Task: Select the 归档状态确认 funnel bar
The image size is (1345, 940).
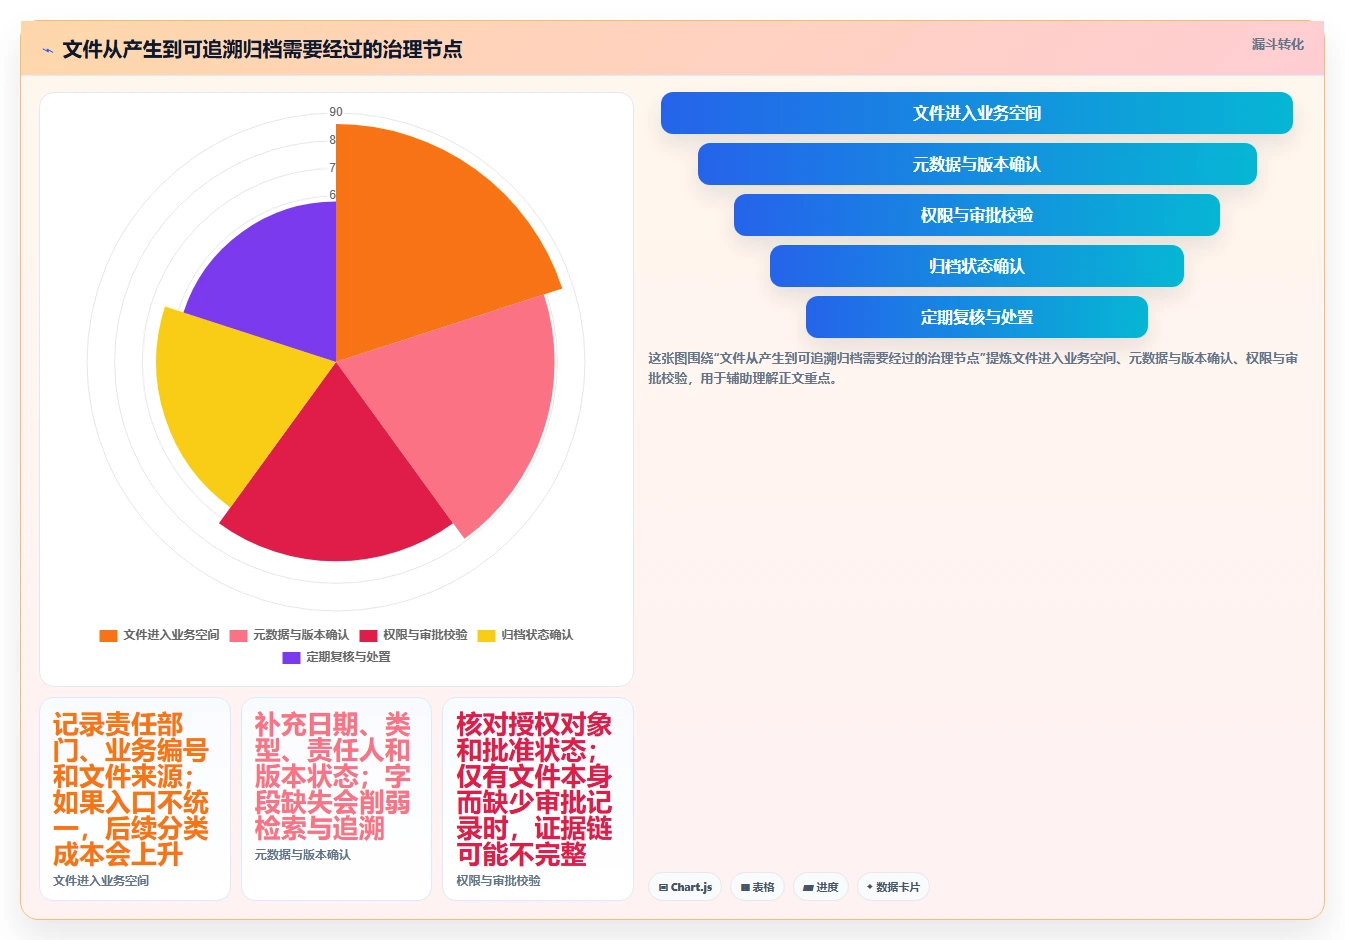Action: click(x=976, y=266)
